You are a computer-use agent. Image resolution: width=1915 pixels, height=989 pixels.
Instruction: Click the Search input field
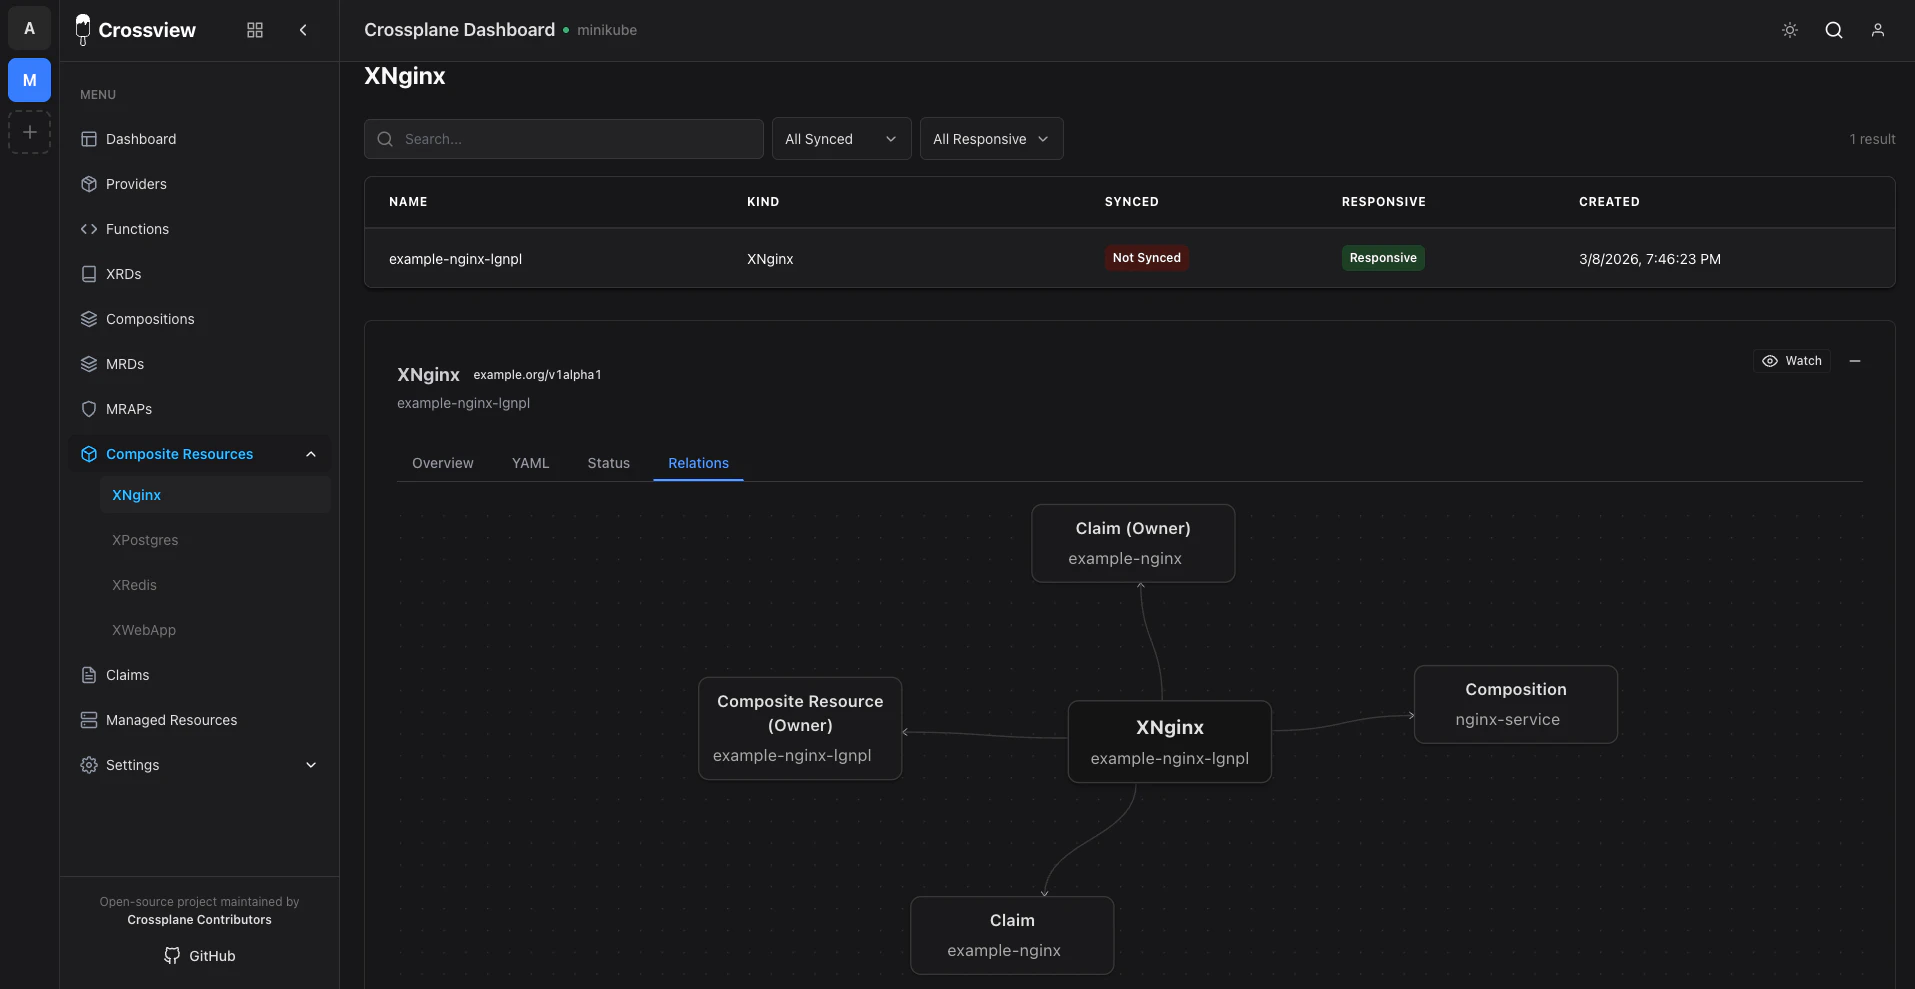564,139
